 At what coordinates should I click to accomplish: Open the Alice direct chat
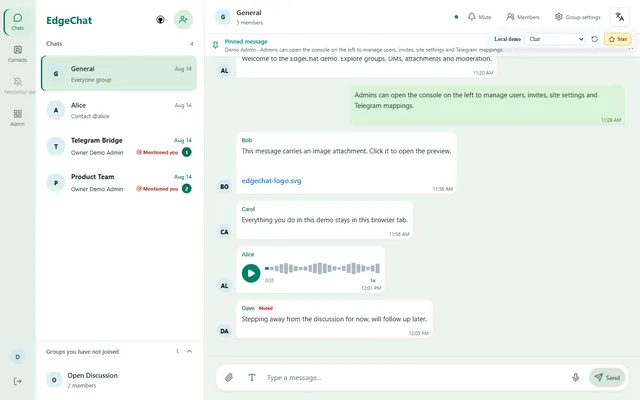click(x=119, y=110)
